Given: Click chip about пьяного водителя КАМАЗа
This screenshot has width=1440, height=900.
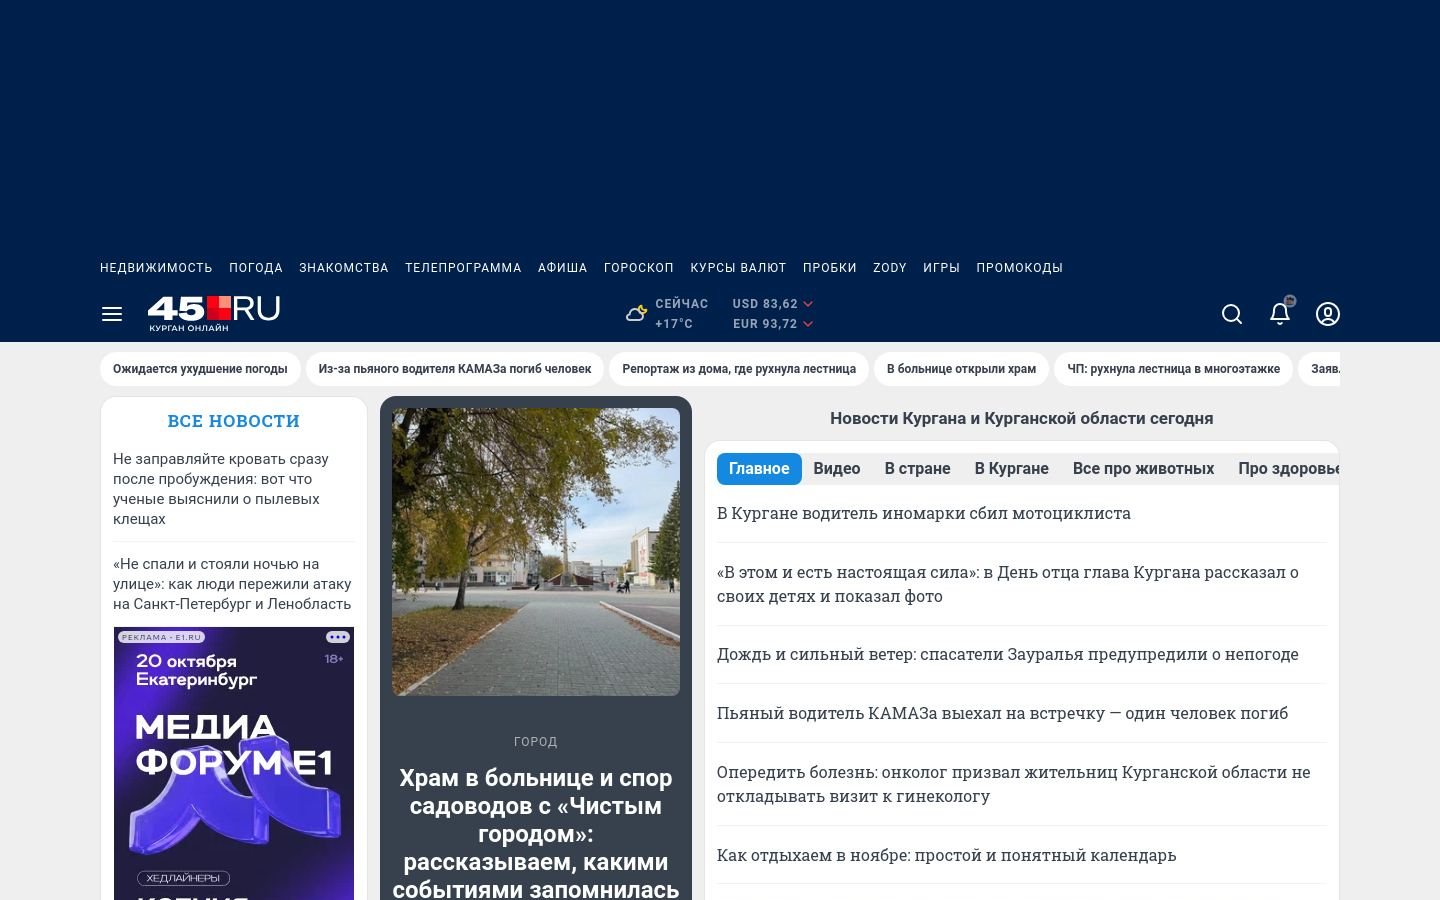Looking at the screenshot, I should (455, 369).
